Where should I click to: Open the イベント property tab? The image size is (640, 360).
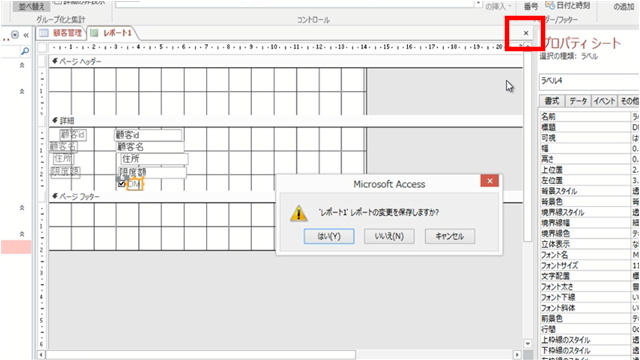point(604,101)
